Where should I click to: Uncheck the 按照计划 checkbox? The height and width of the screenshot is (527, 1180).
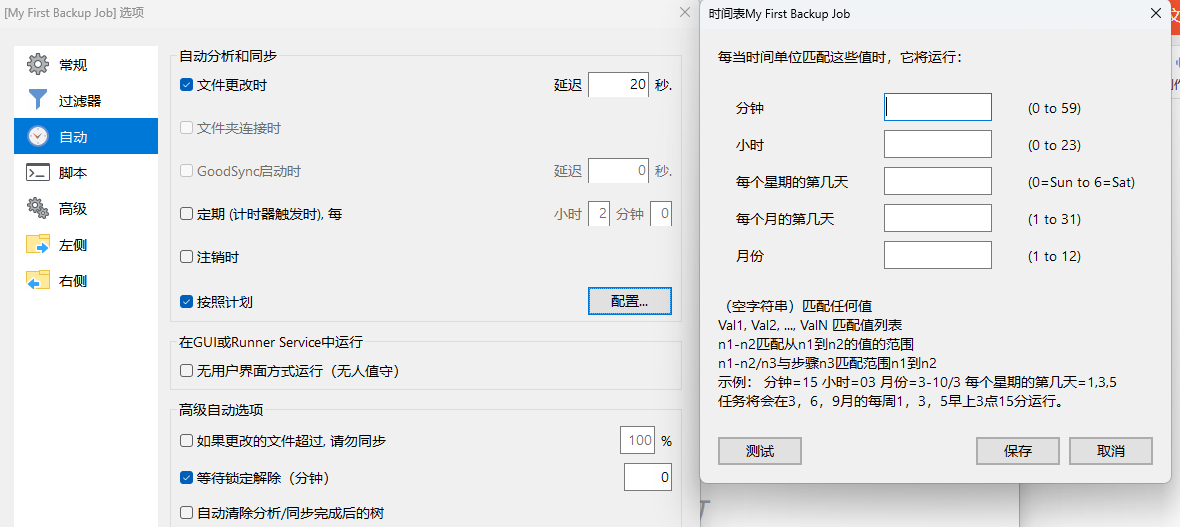point(187,302)
